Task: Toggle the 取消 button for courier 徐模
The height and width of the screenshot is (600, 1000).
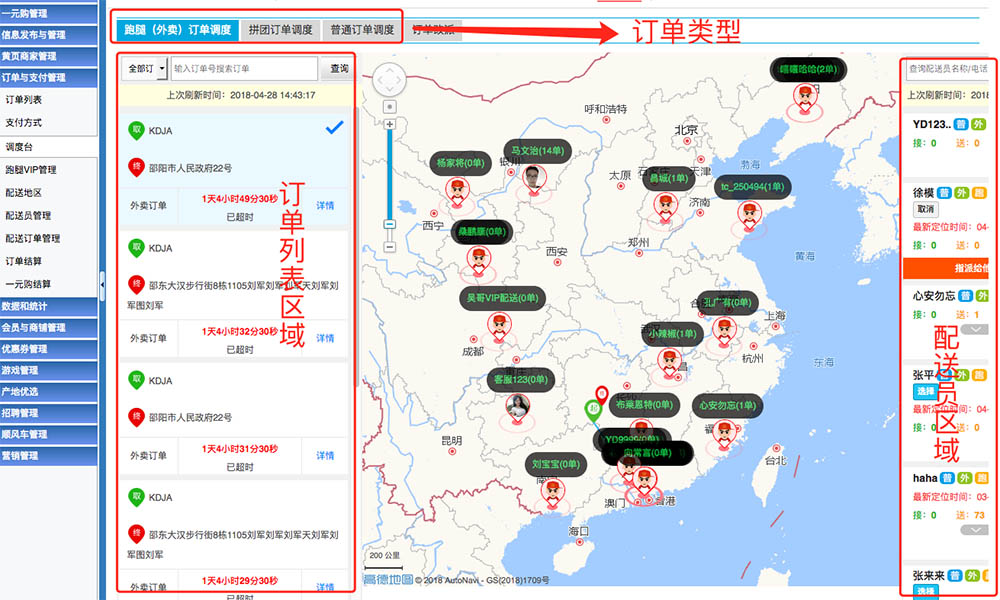Action: 925,209
